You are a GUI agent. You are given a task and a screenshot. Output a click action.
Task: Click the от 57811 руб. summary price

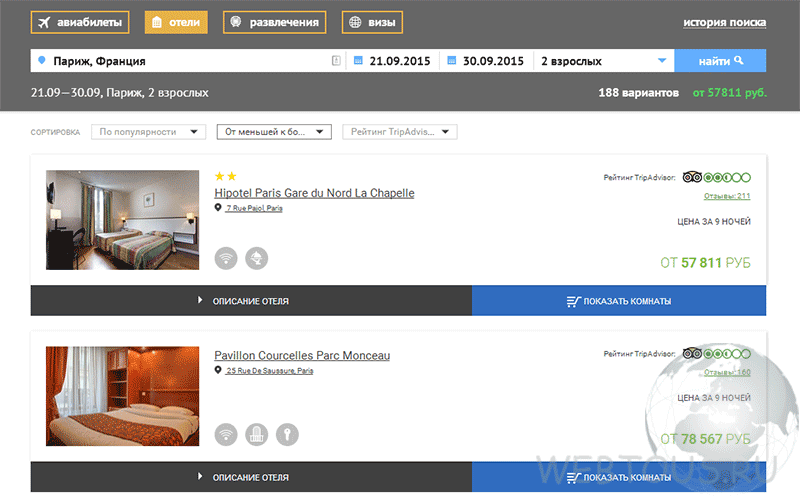click(730, 93)
